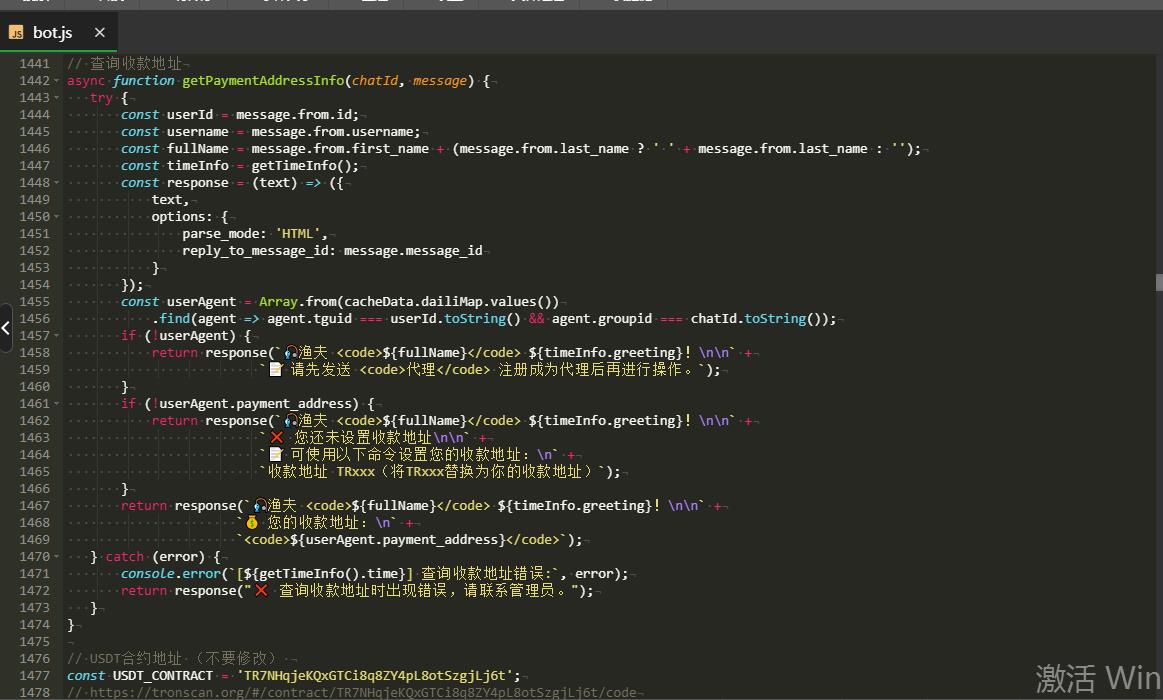Screen dimensions: 1163x700
Task: Collapse the getPaymentAddressInfo function at line 1442
Action: tap(56, 81)
